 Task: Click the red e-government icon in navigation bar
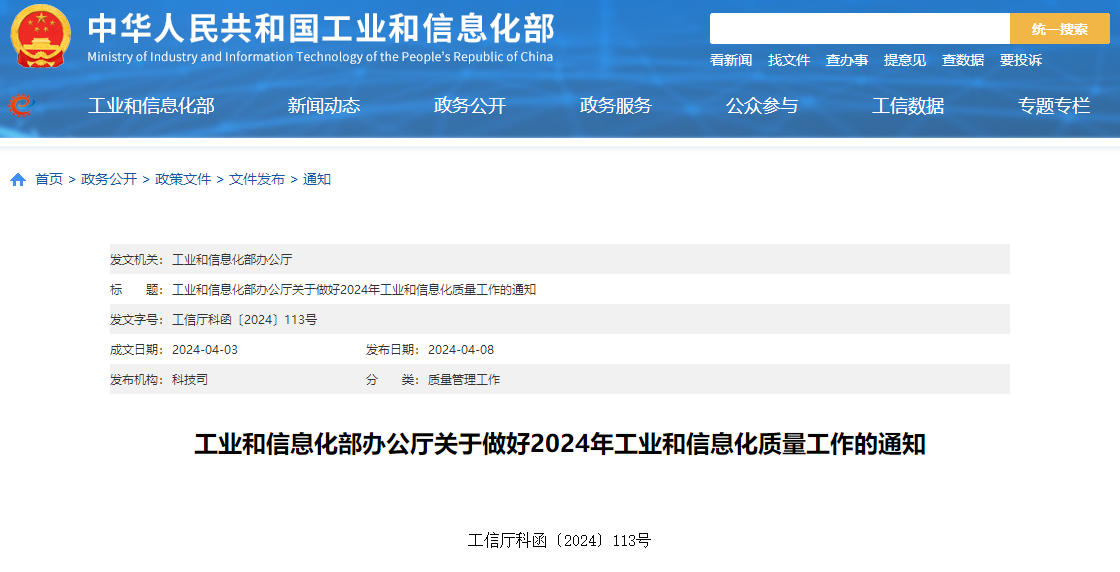(21, 106)
